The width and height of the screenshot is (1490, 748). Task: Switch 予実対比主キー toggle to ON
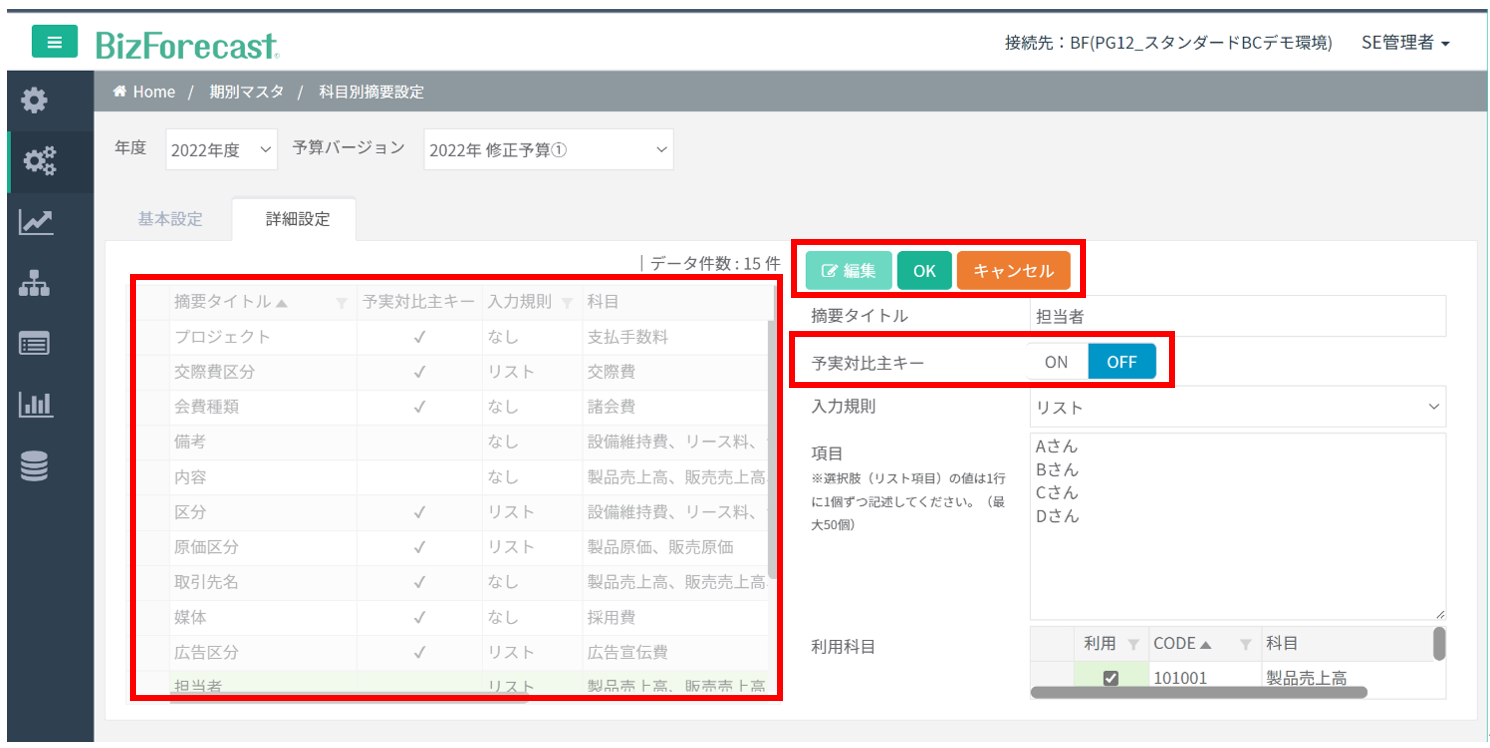click(1056, 362)
